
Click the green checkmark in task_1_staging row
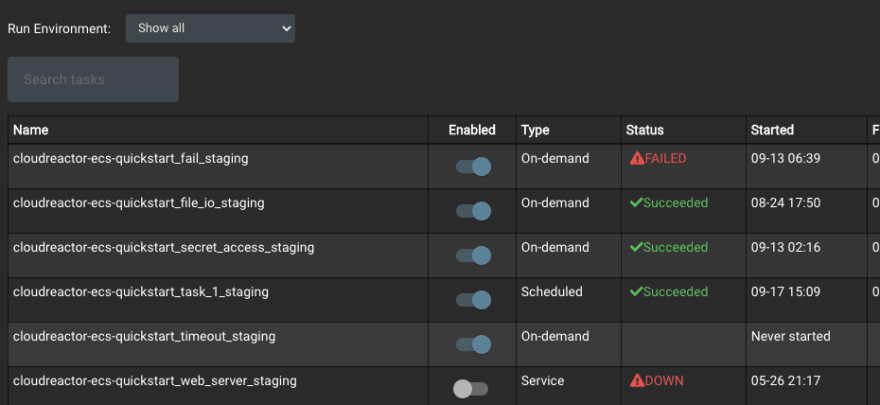pos(636,291)
